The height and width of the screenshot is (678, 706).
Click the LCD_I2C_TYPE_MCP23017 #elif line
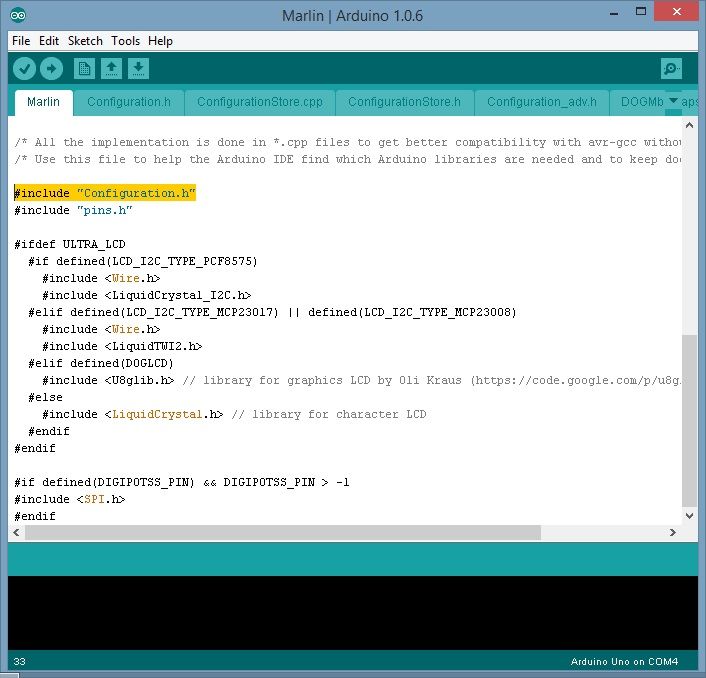click(272, 312)
